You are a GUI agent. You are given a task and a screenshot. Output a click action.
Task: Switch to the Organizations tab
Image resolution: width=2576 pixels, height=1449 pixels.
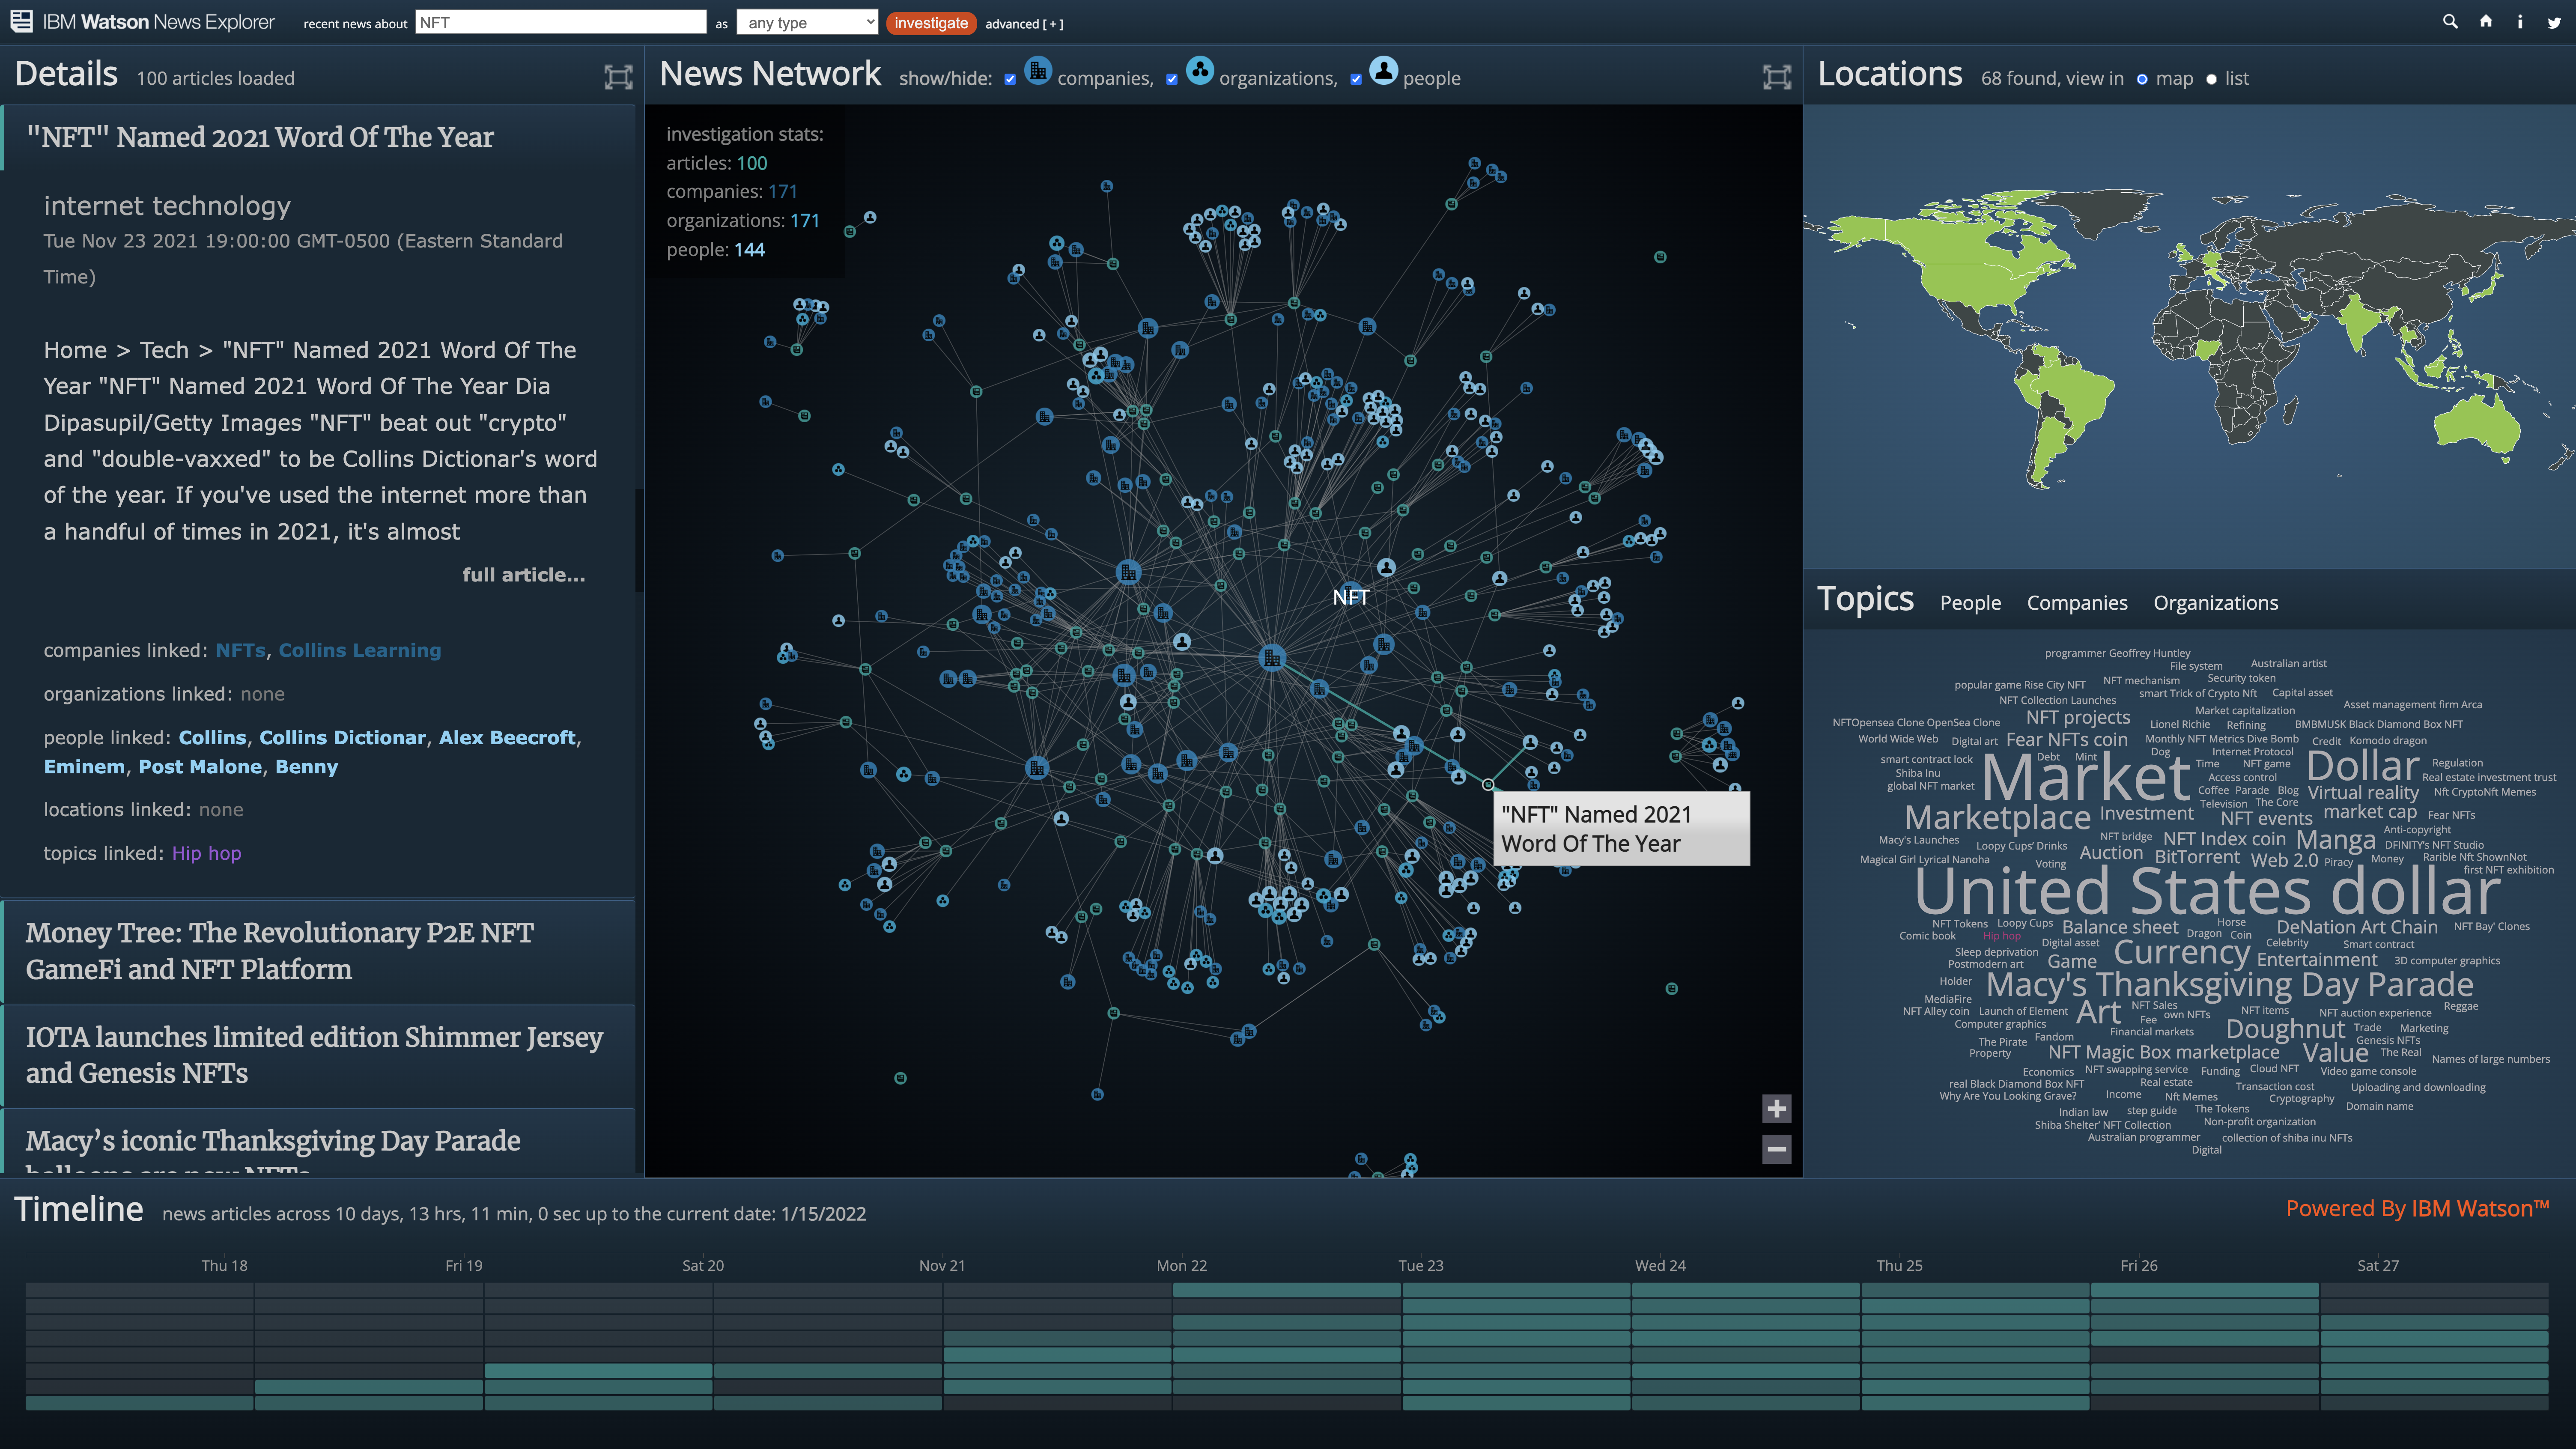[2215, 602]
